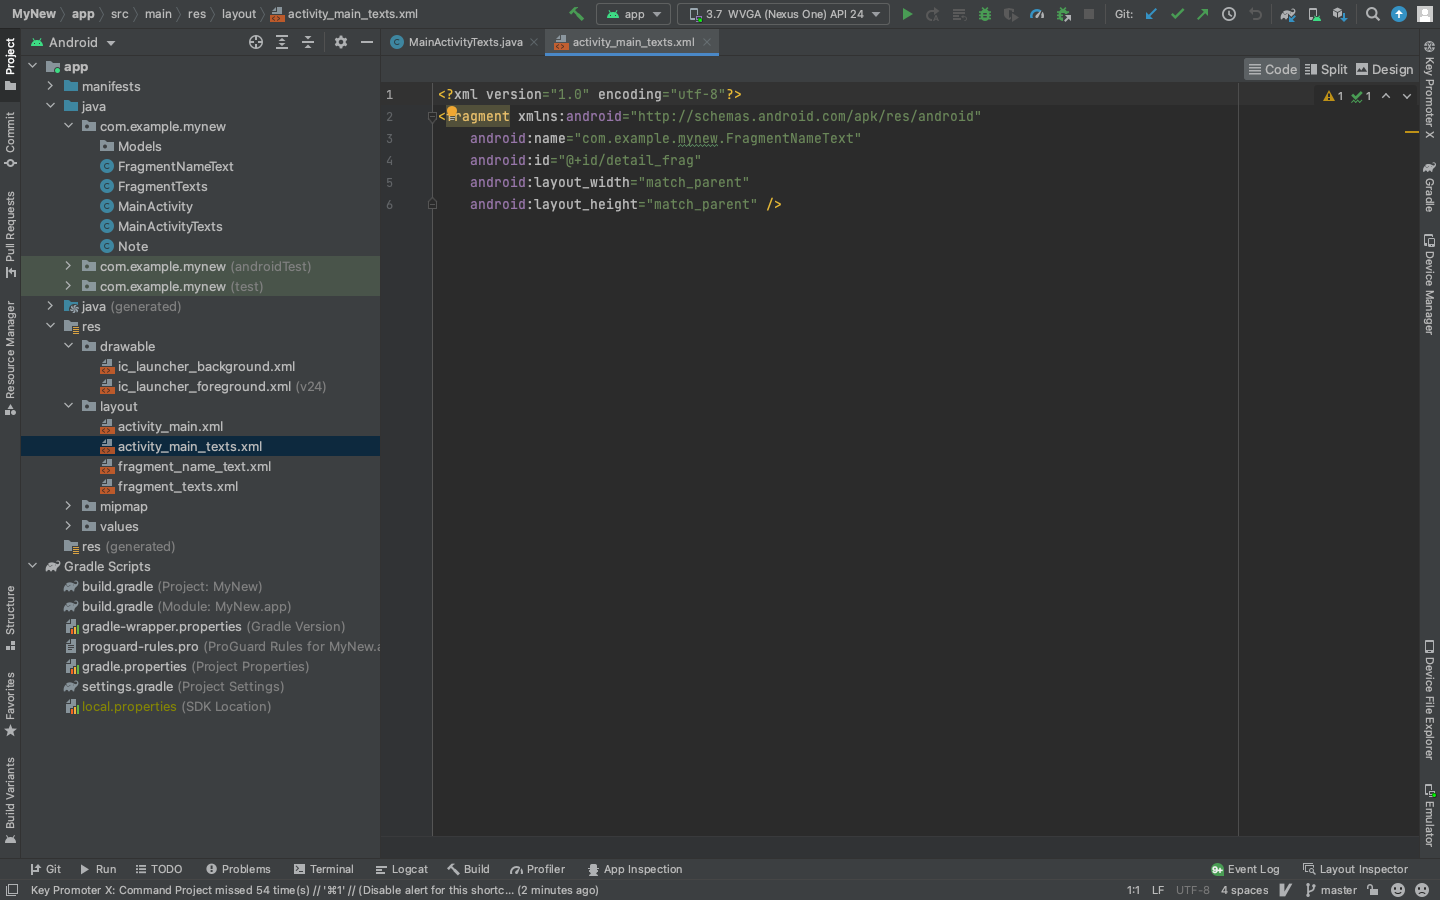Viewport: 1440px width, 900px height.
Task: Open the Device Manager toolbar icon
Action: [x=1314, y=14]
